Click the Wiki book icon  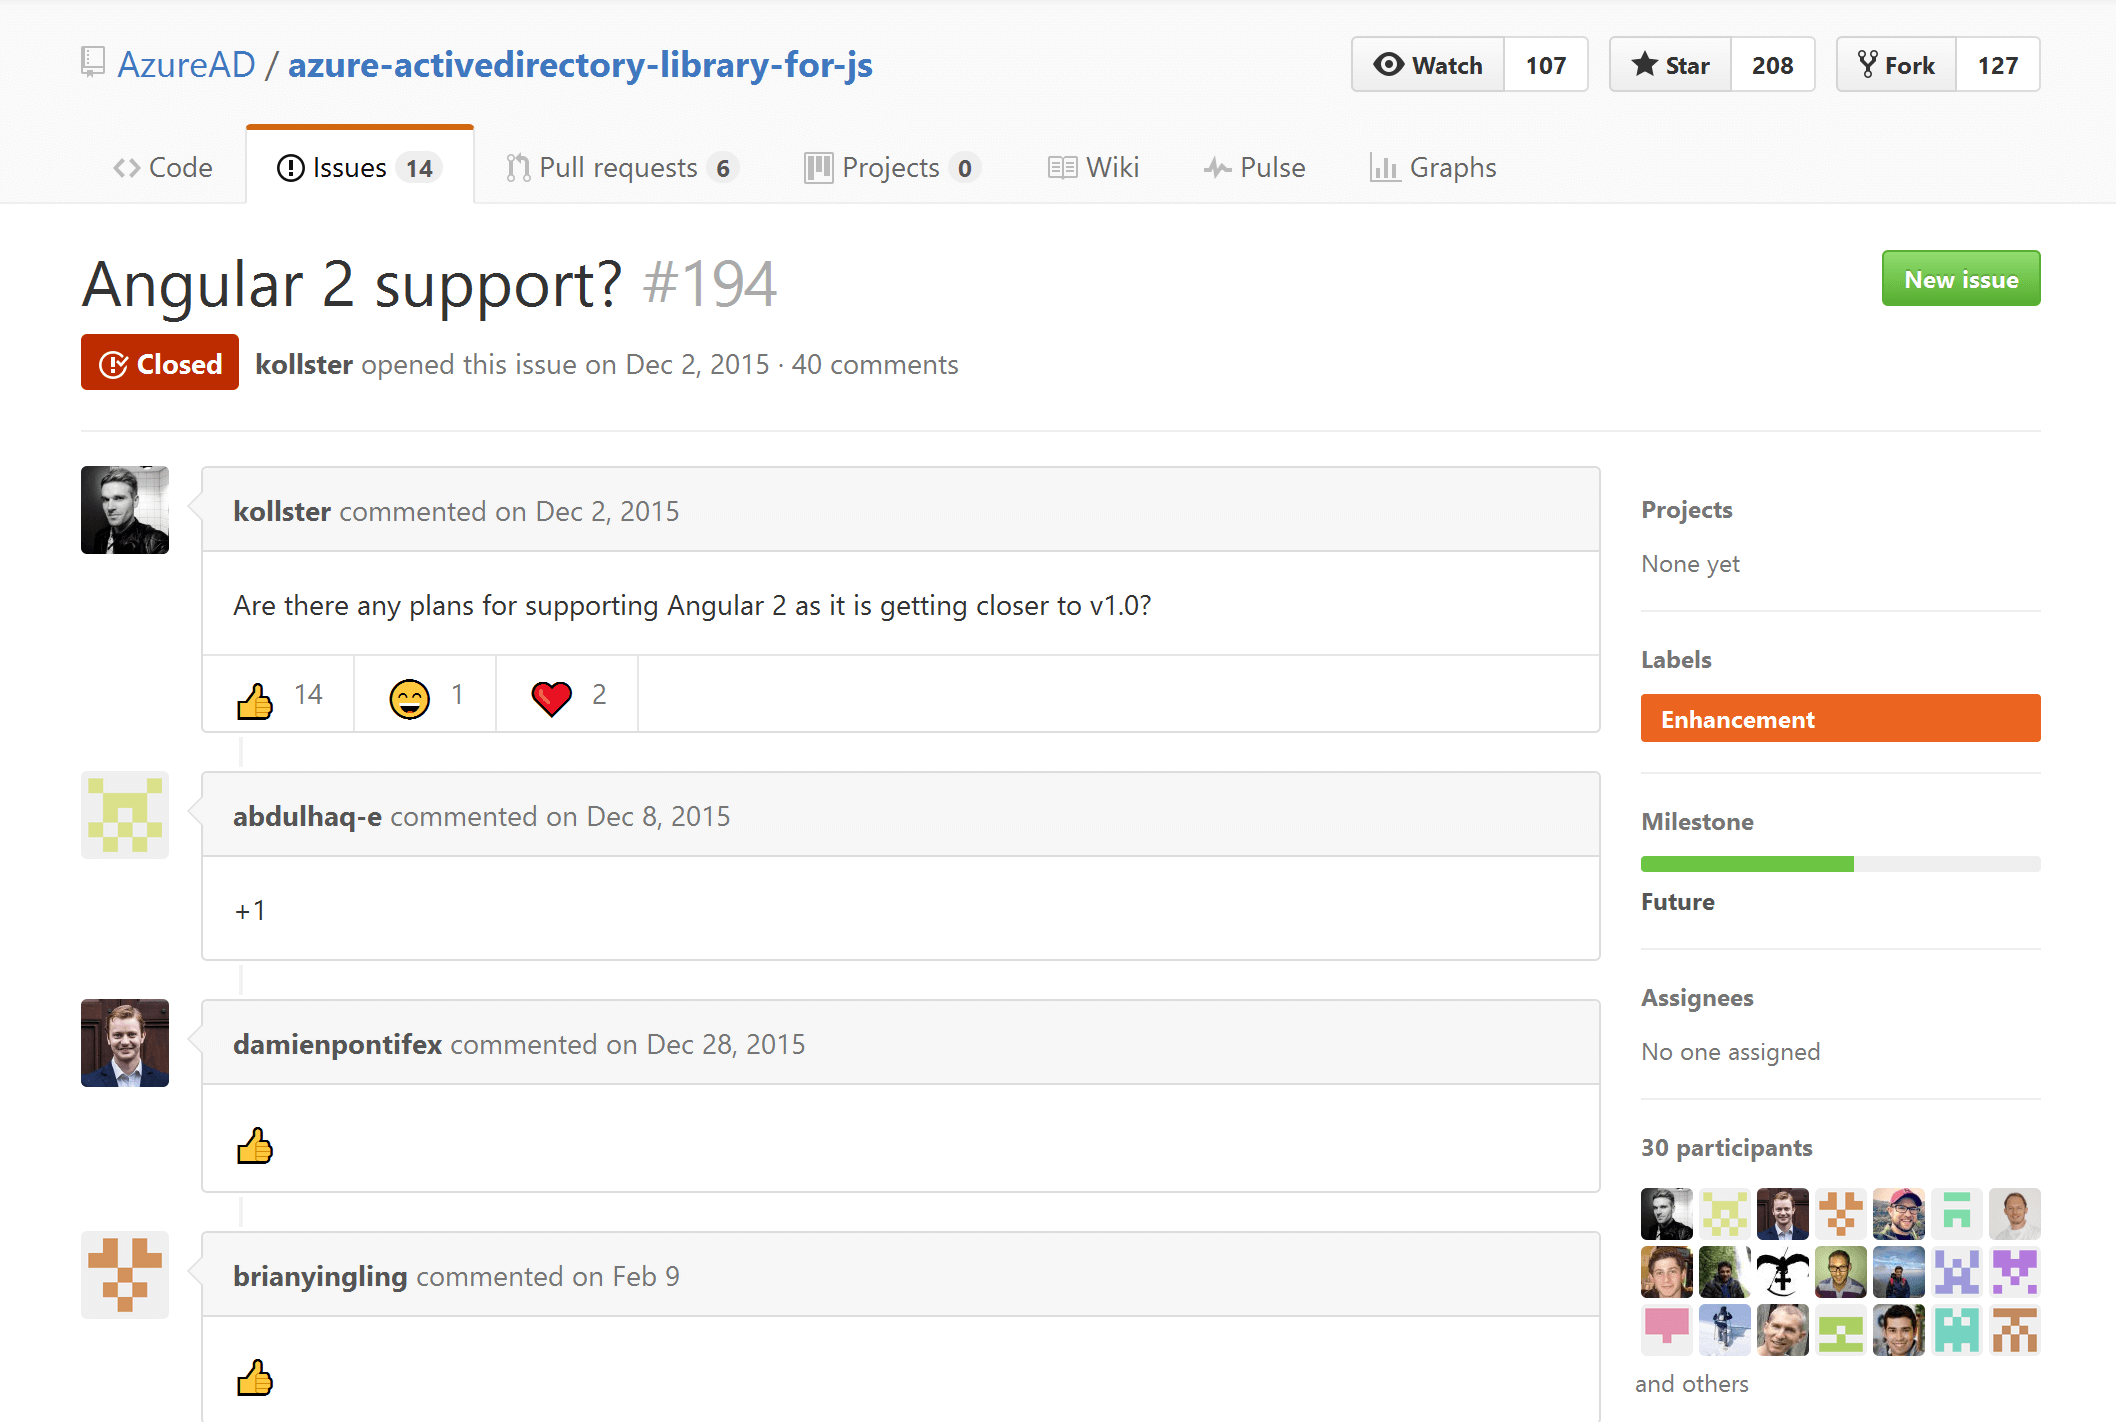(x=1062, y=168)
